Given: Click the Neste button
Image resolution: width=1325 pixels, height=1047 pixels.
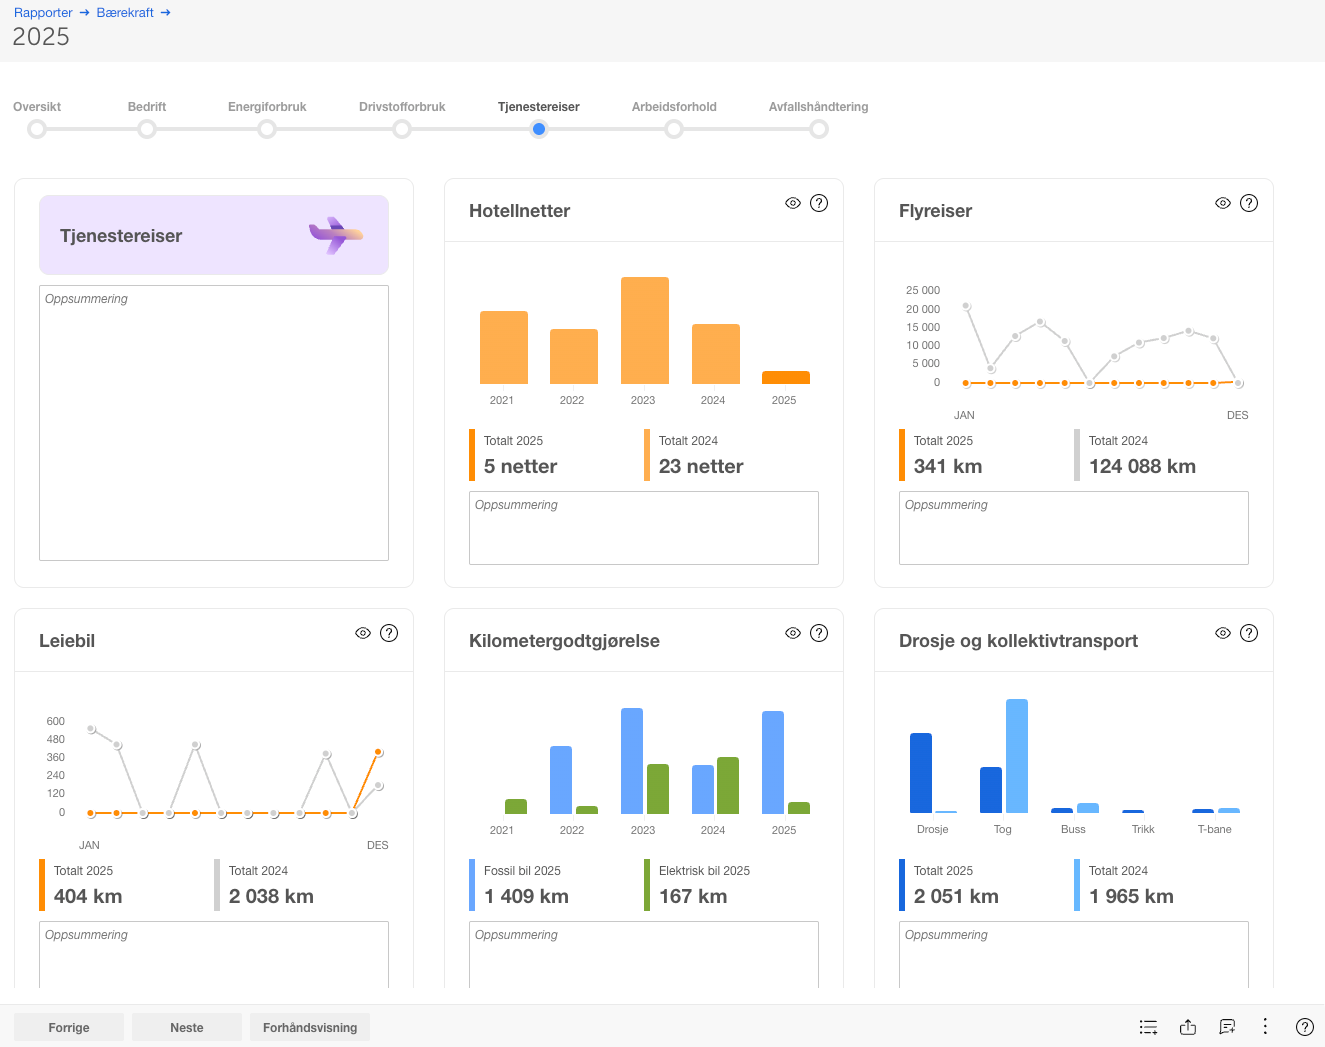Looking at the screenshot, I should [x=187, y=1027].
